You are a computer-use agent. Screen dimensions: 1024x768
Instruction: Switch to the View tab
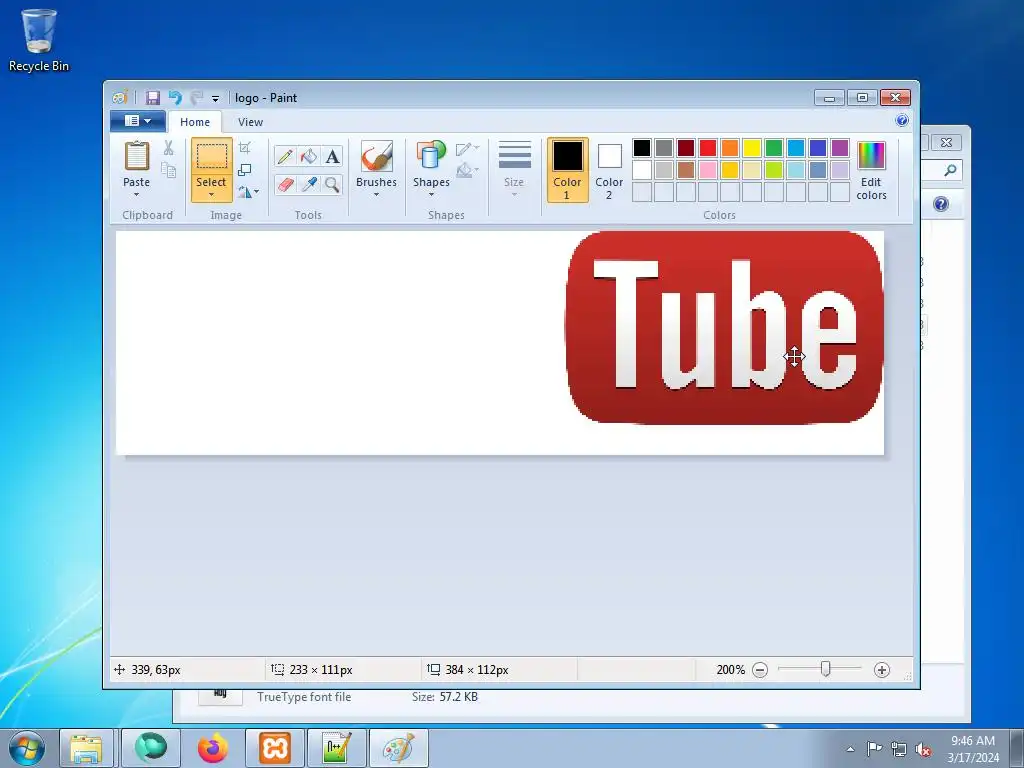tap(250, 122)
